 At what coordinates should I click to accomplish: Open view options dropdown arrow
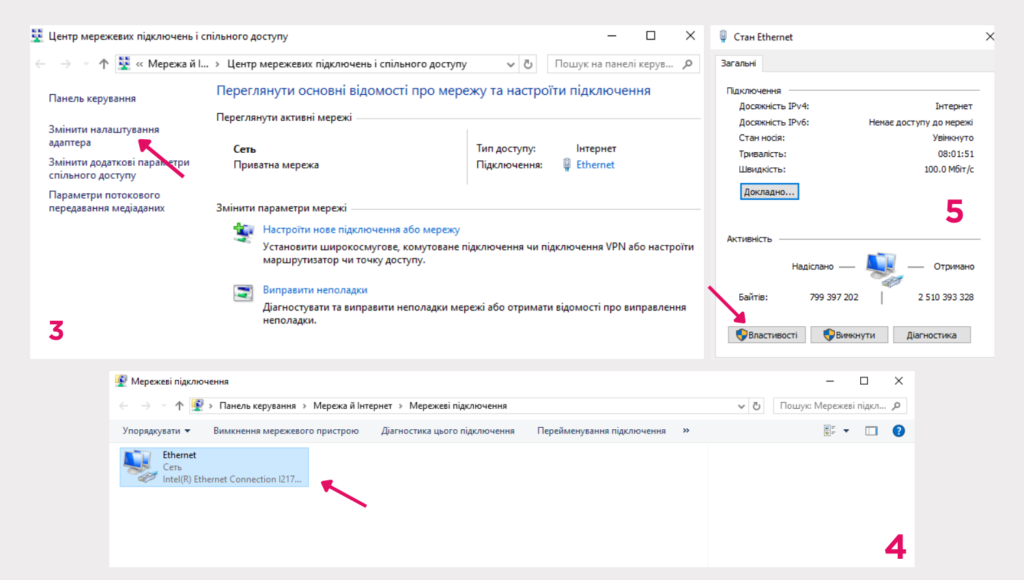846,430
